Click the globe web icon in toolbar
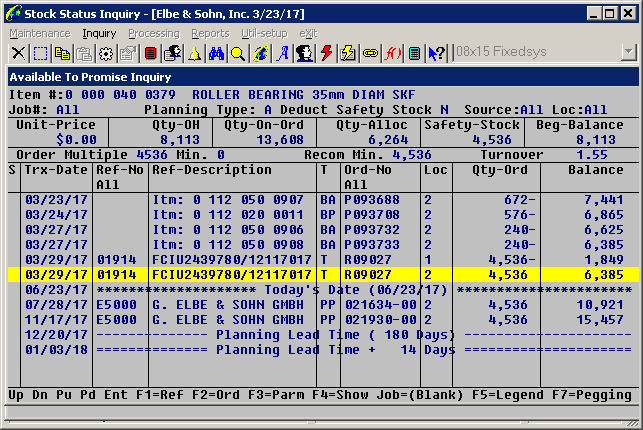643x430 pixels. [260, 53]
